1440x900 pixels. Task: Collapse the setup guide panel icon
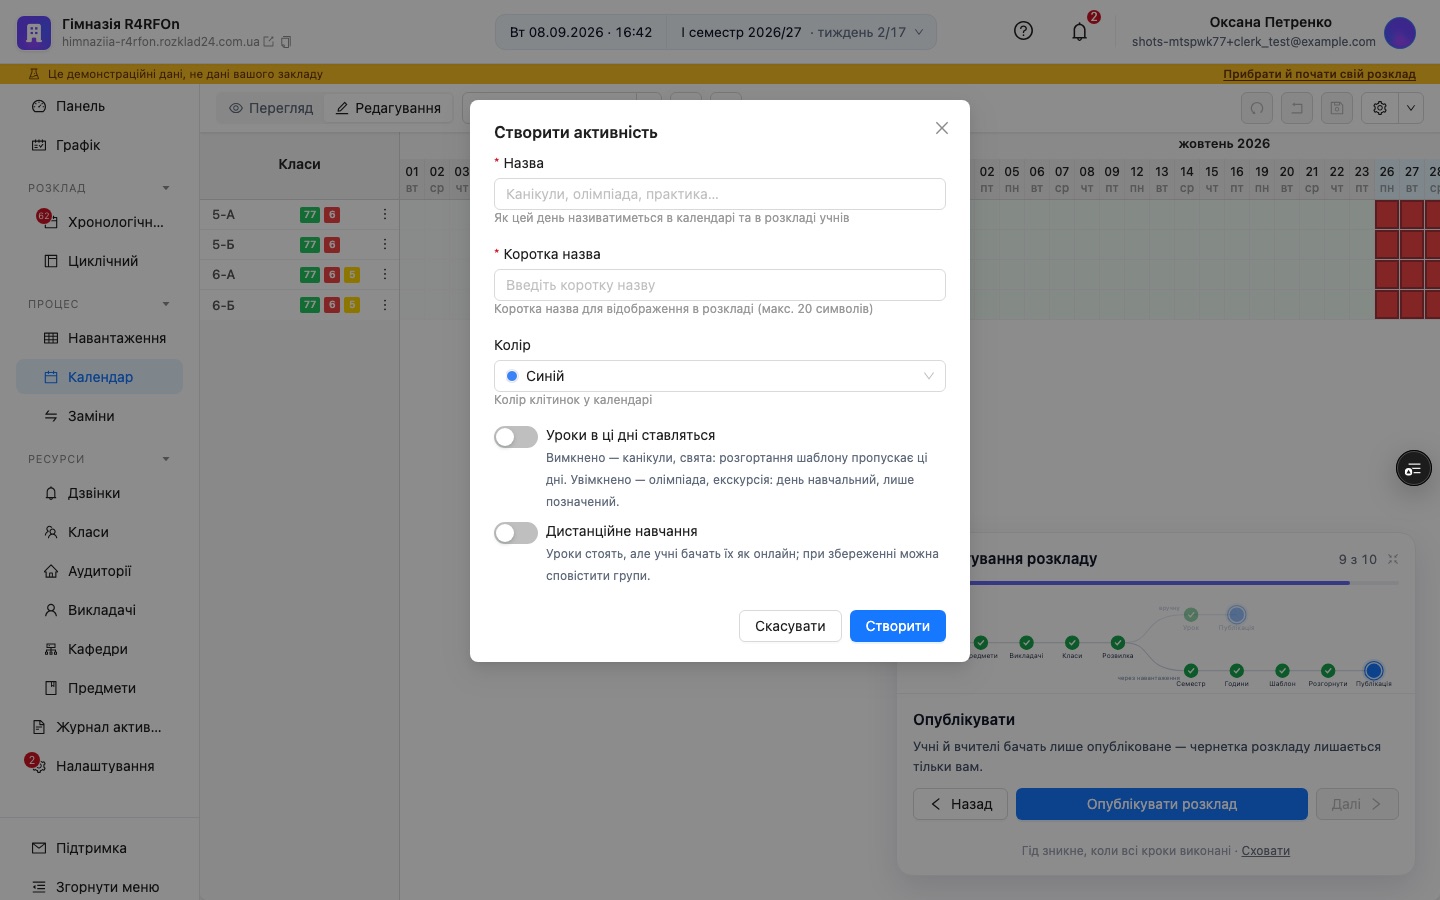(x=1393, y=559)
